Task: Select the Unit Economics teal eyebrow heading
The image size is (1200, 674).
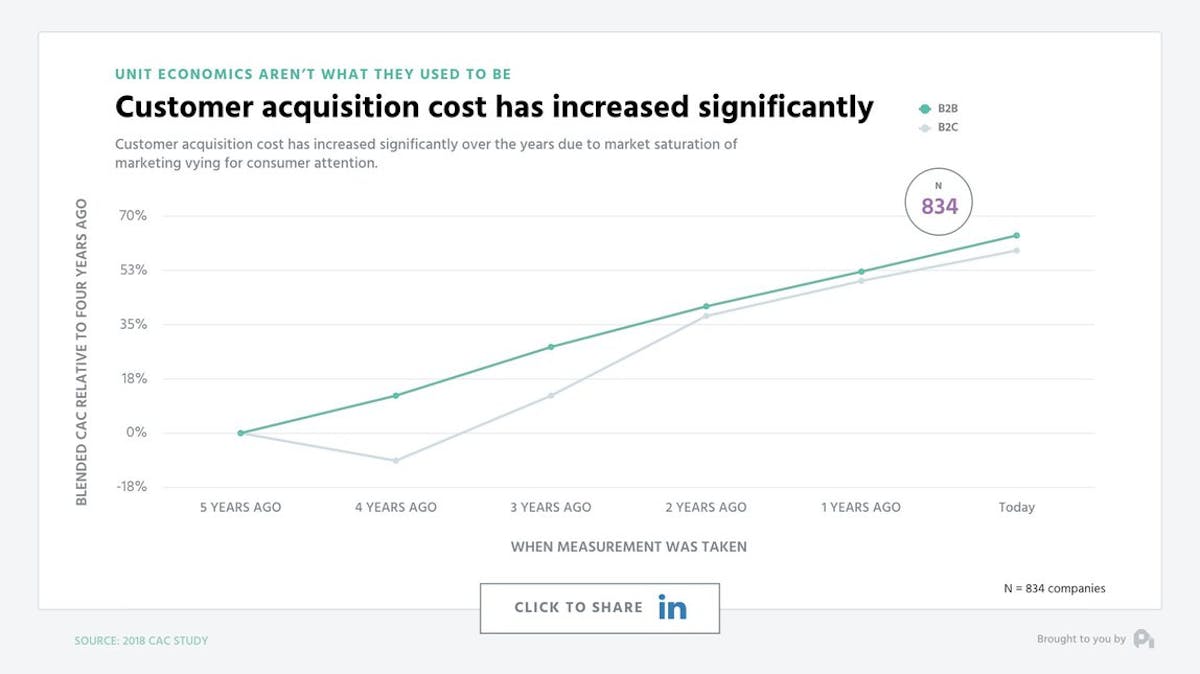Action: click(x=313, y=73)
